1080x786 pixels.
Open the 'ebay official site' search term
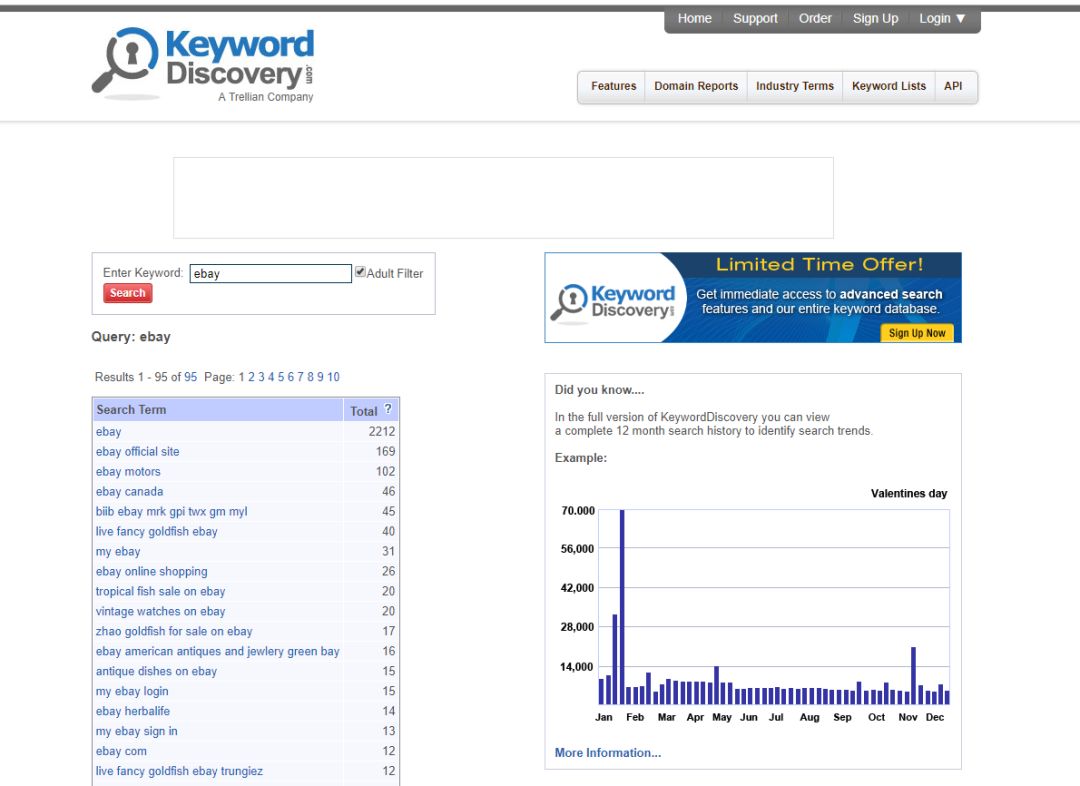click(x=138, y=452)
